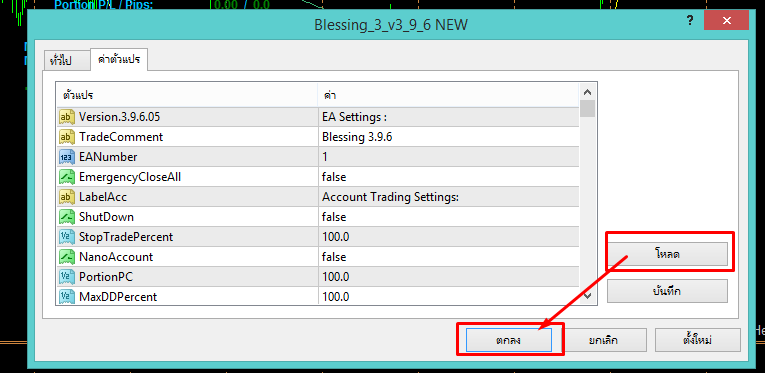Viewport: 765px width, 373px height.
Task: Click the 'Blessing 3.9.6' value cell
Action: pyautogui.click(x=448, y=137)
